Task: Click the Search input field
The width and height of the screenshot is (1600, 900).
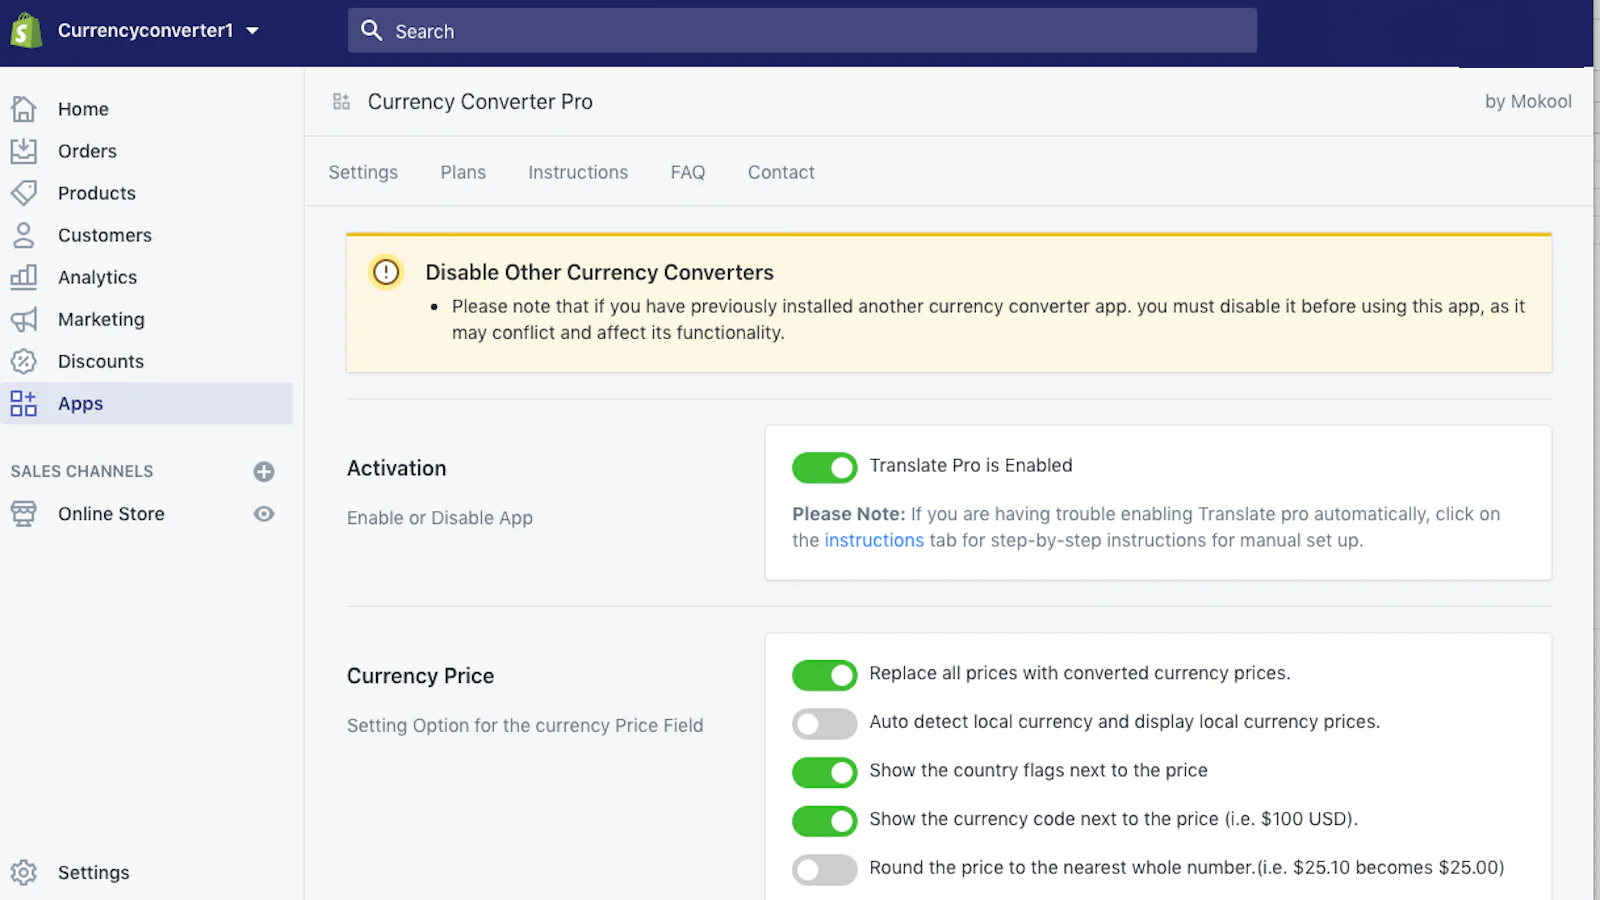Action: [802, 31]
